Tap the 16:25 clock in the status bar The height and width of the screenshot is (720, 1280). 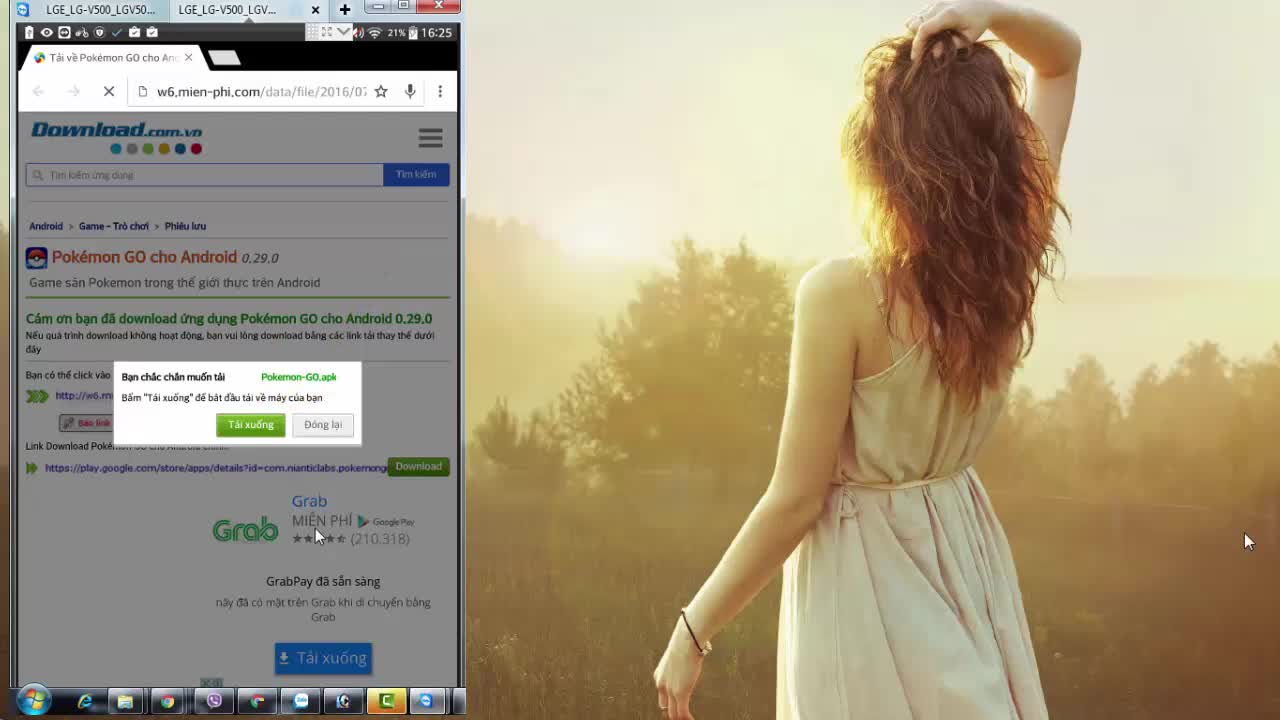[x=437, y=33]
